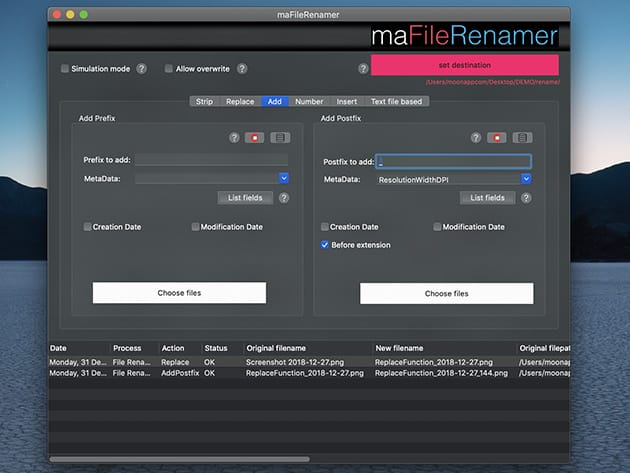Viewport: 630px width, 473px height.
Task: Uncheck the Before extension option
Action: (x=325, y=245)
